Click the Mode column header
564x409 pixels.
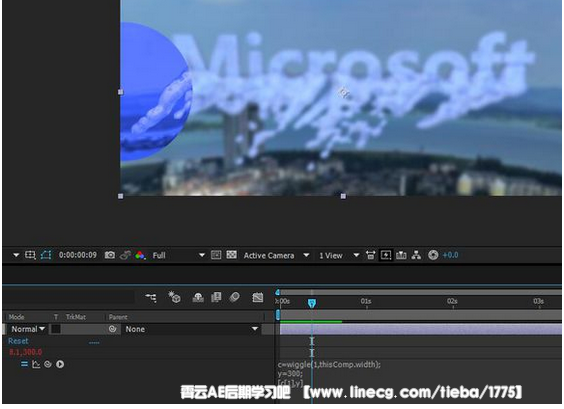click(17, 317)
